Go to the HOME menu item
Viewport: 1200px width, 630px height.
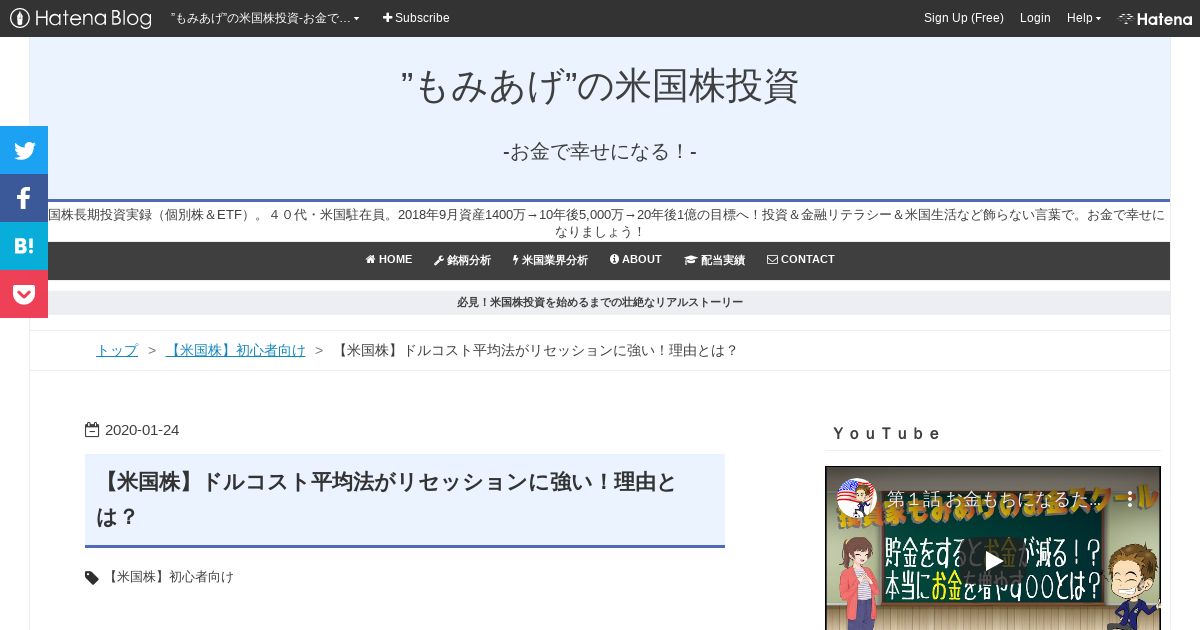tap(388, 260)
